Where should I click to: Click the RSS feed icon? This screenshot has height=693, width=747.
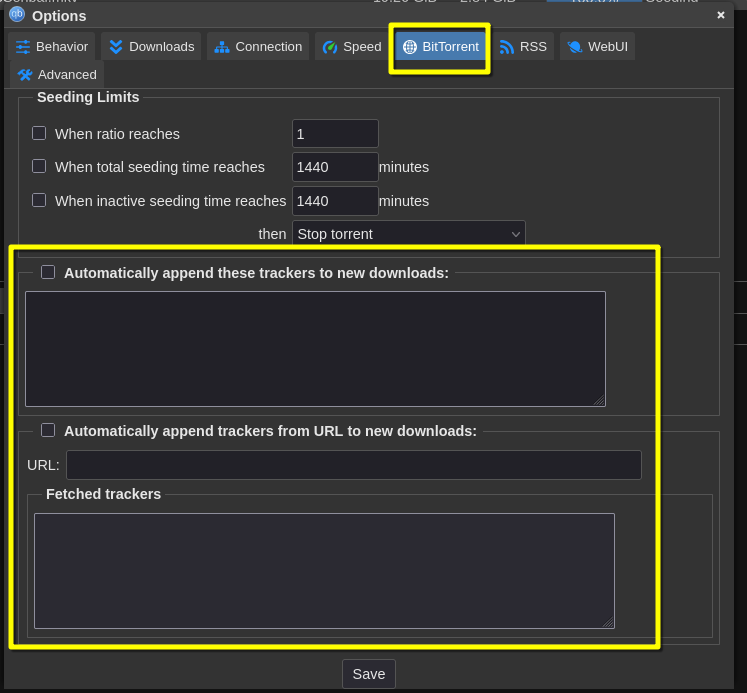(x=507, y=47)
